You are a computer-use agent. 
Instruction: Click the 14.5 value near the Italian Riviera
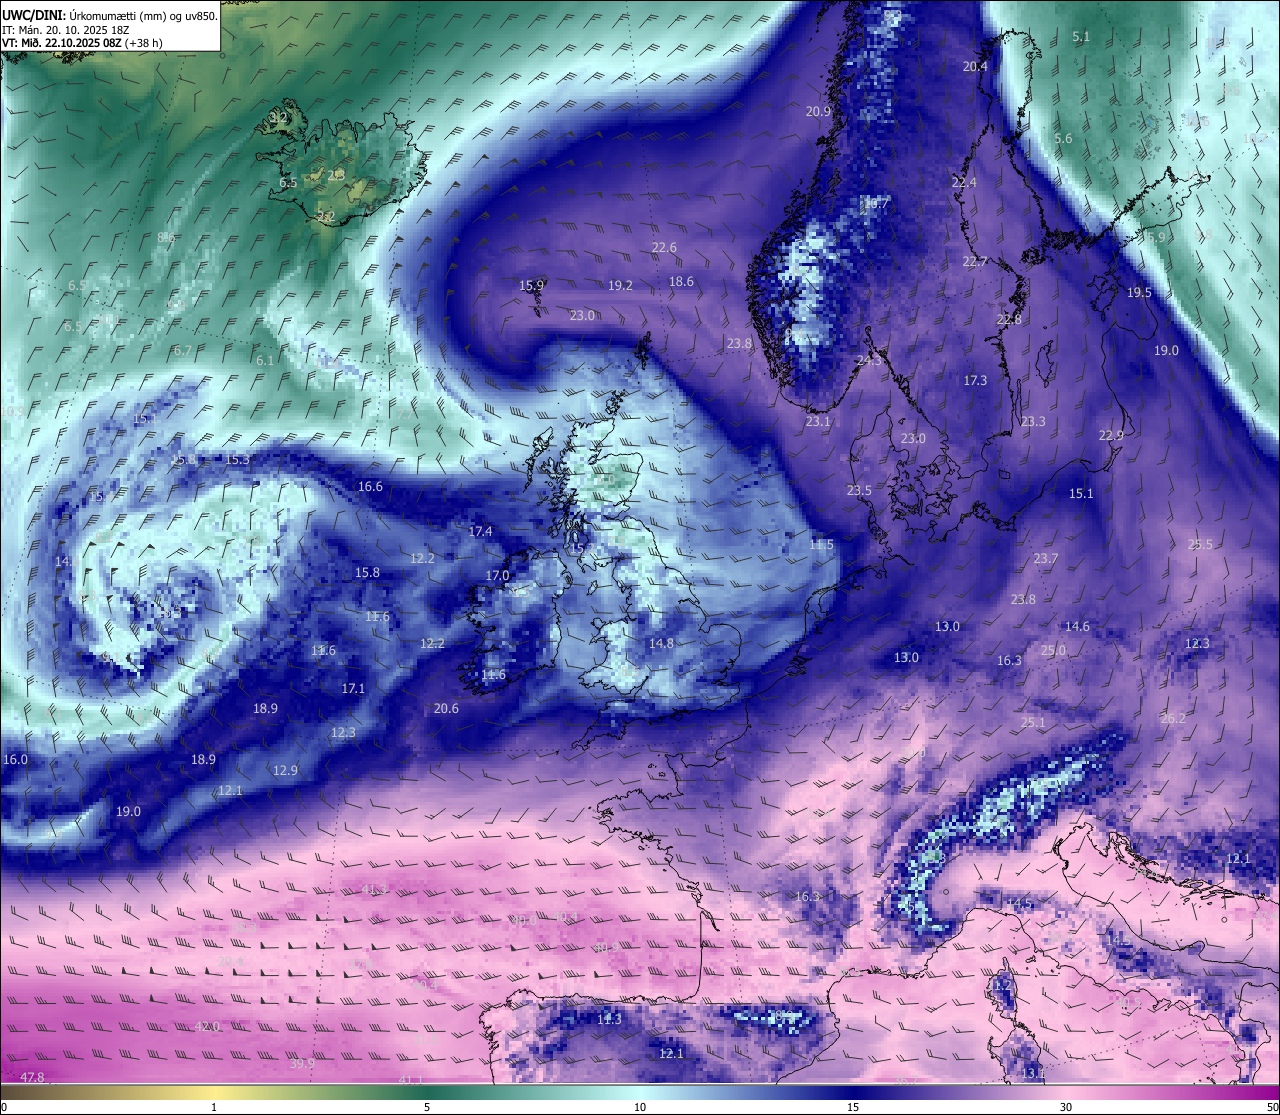coord(1019,904)
